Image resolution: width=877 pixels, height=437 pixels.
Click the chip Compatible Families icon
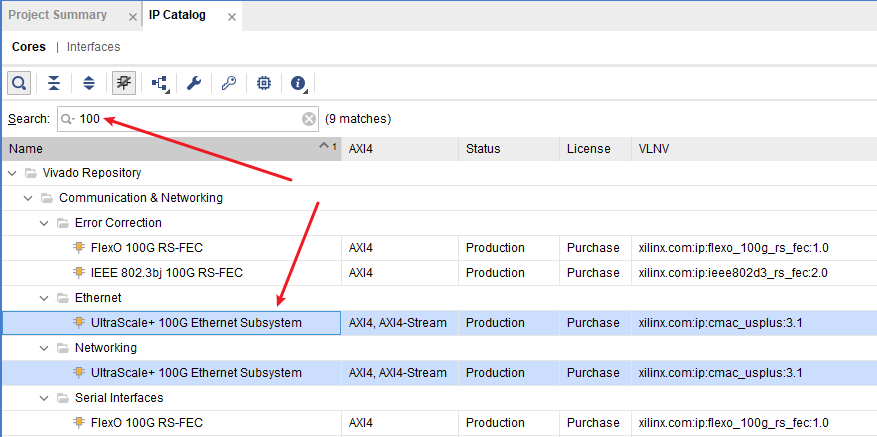264,83
